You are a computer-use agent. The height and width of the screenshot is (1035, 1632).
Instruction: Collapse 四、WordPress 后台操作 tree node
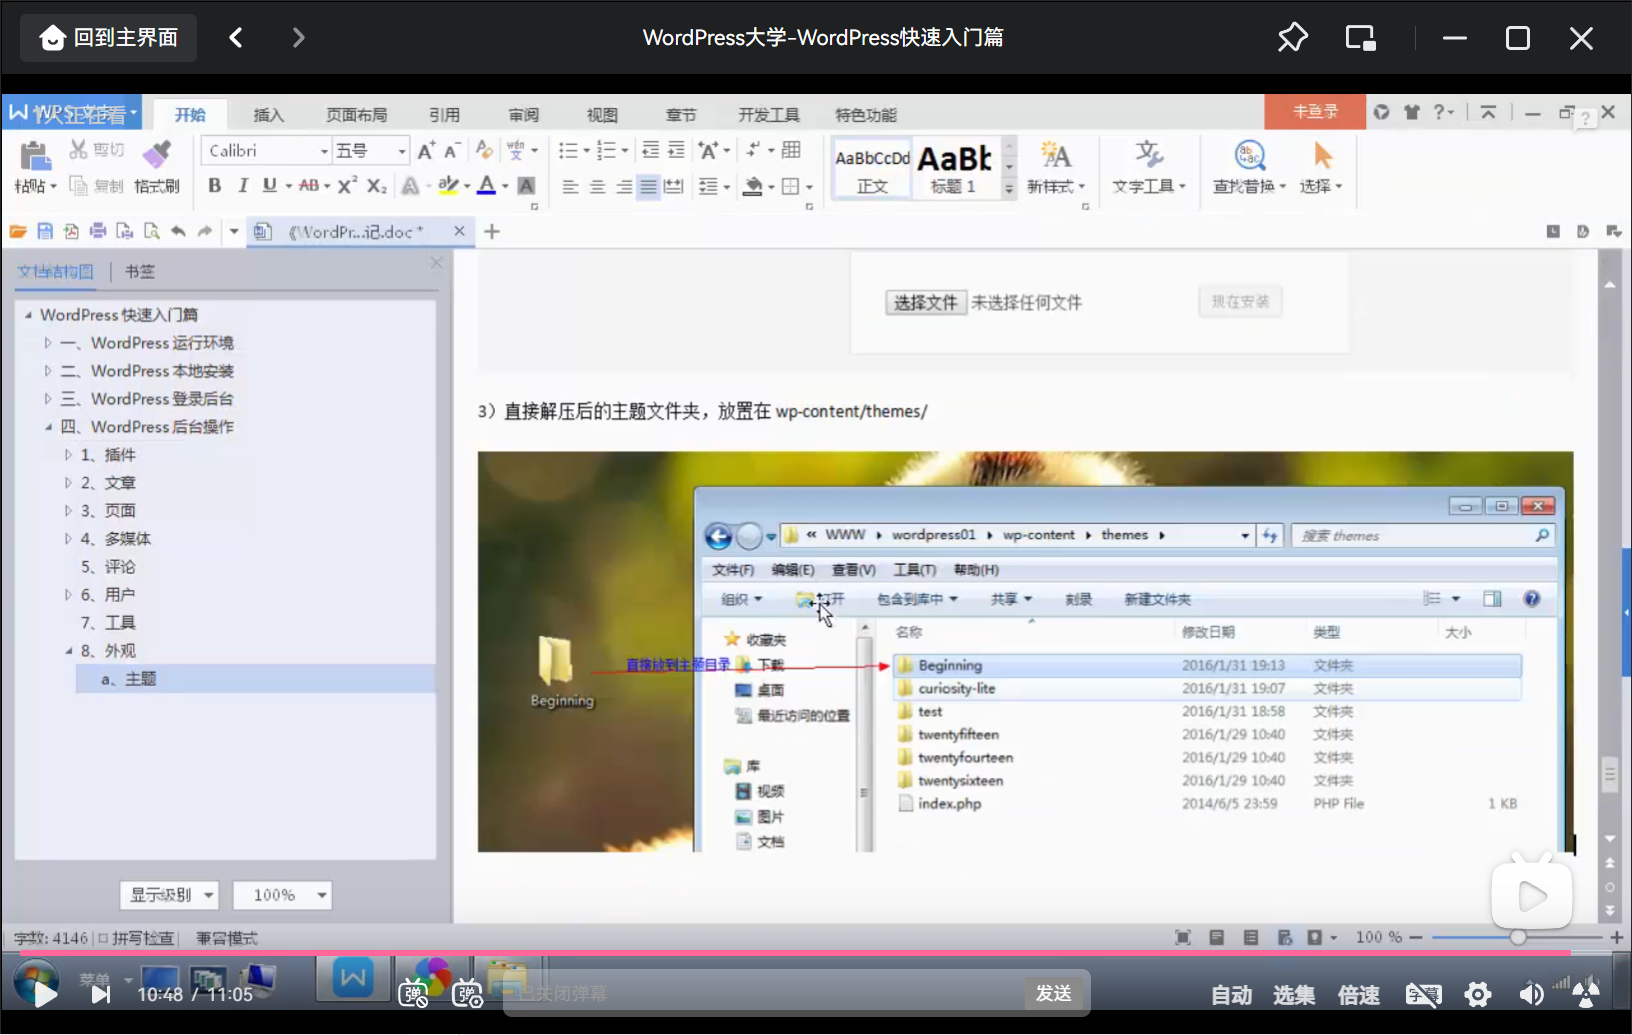pos(47,427)
